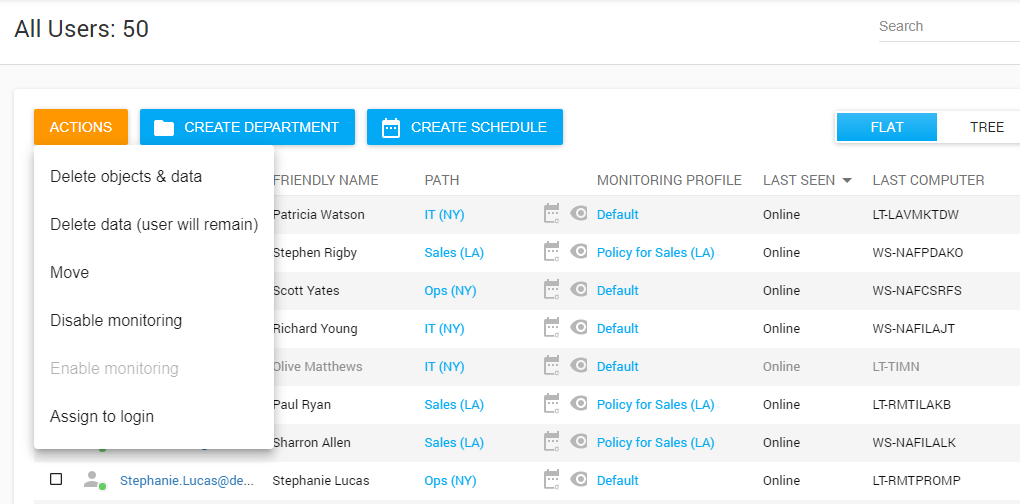
Task: Open Ops (NY) path for Scott Yates
Action: [x=450, y=291]
